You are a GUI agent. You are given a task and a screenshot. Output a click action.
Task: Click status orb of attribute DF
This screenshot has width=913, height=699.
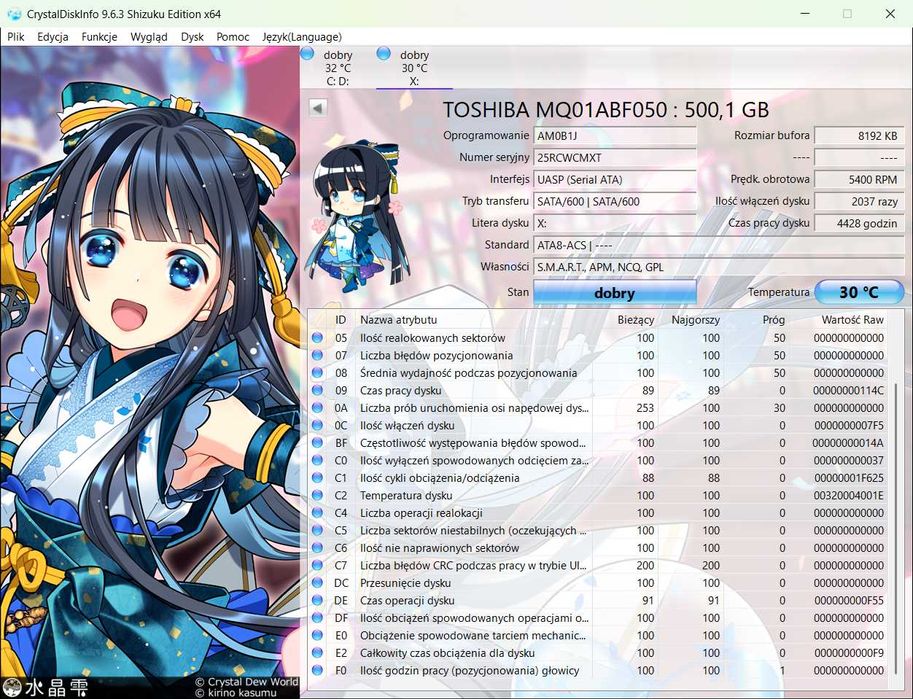[x=317, y=617]
